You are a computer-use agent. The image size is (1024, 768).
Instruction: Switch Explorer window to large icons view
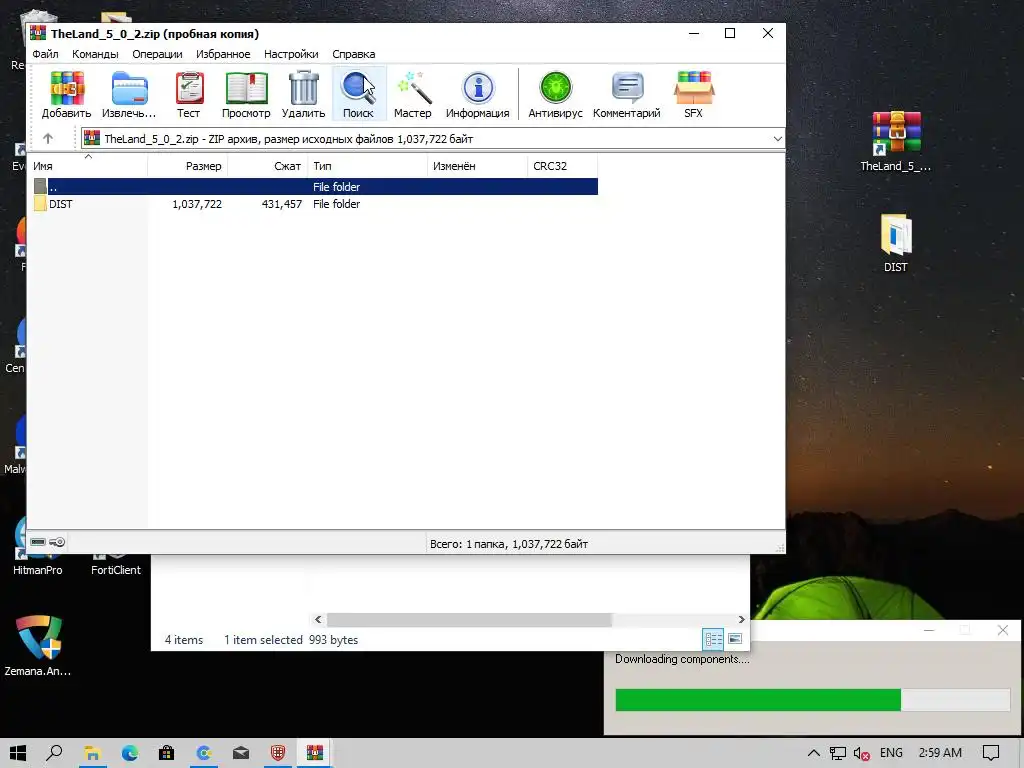click(x=735, y=639)
